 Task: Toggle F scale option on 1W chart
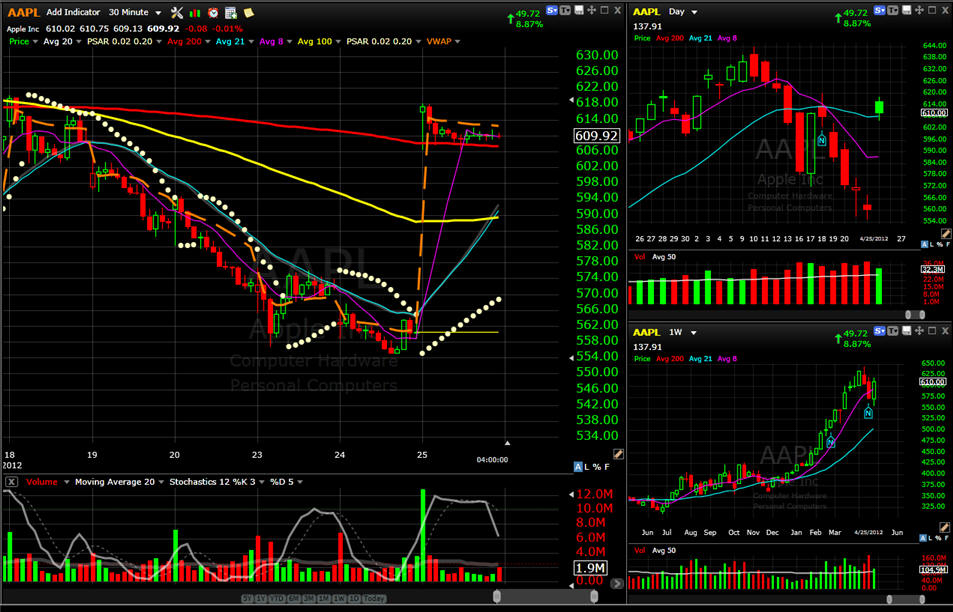(x=948, y=538)
